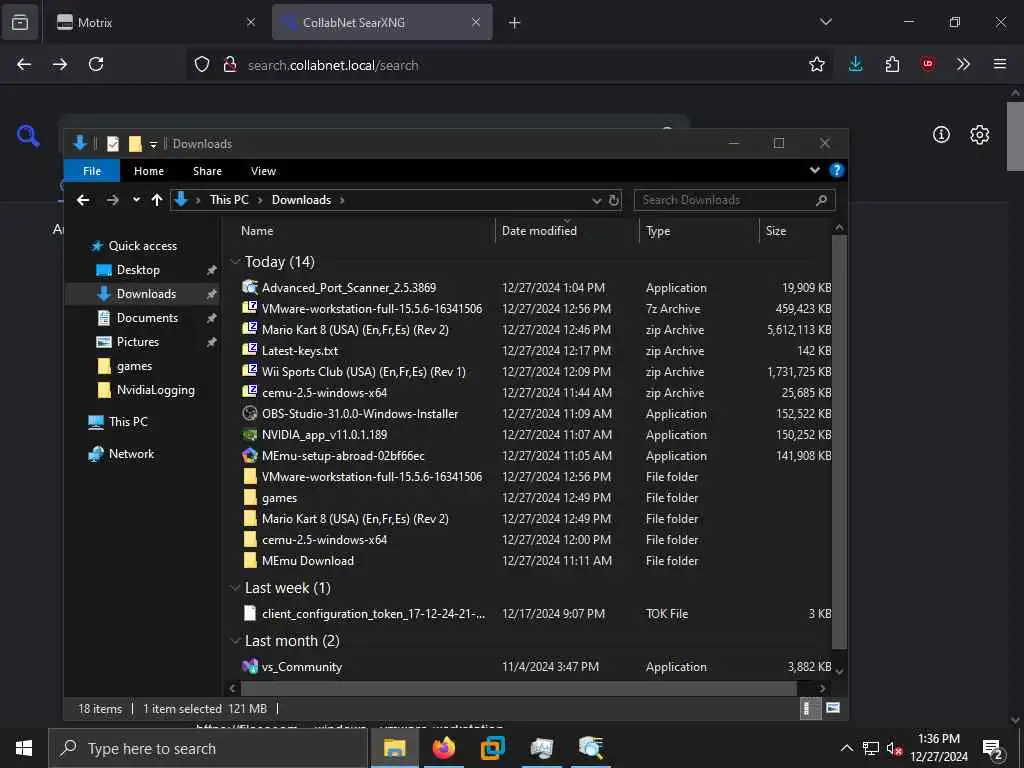The width and height of the screenshot is (1024, 768).
Task: Select Mario Kart 8 zip Archive
Action: [x=536, y=329]
